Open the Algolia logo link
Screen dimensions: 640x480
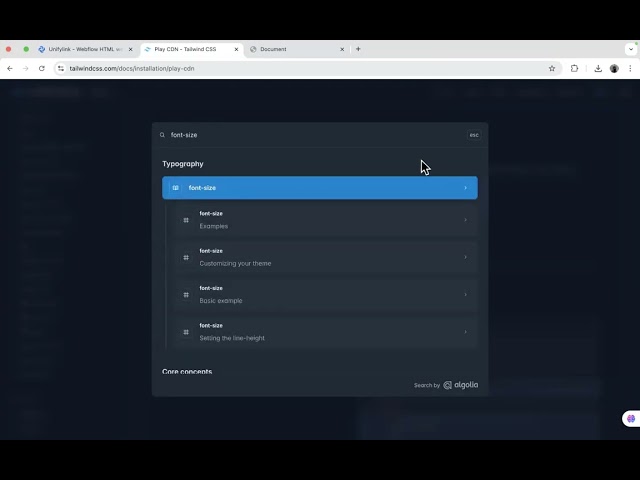coord(461,385)
